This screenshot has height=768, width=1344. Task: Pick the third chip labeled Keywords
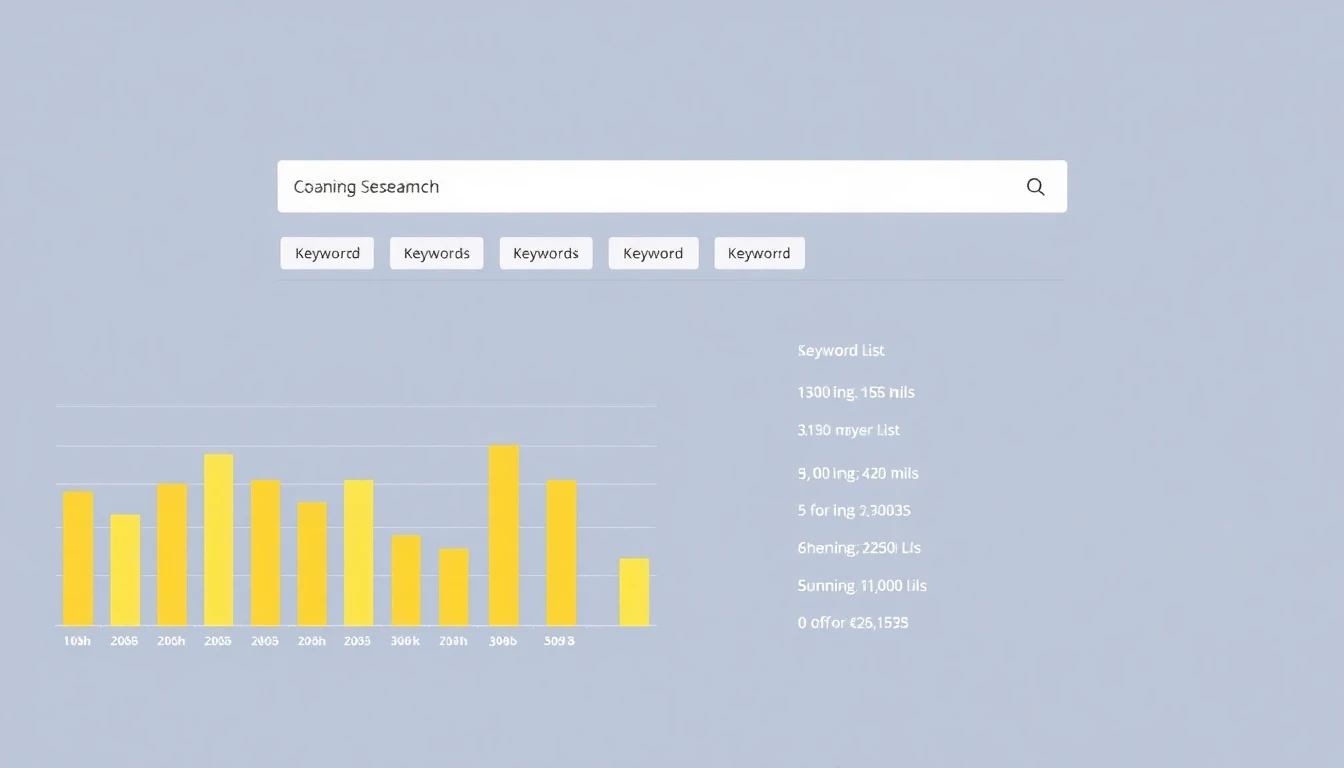point(545,253)
